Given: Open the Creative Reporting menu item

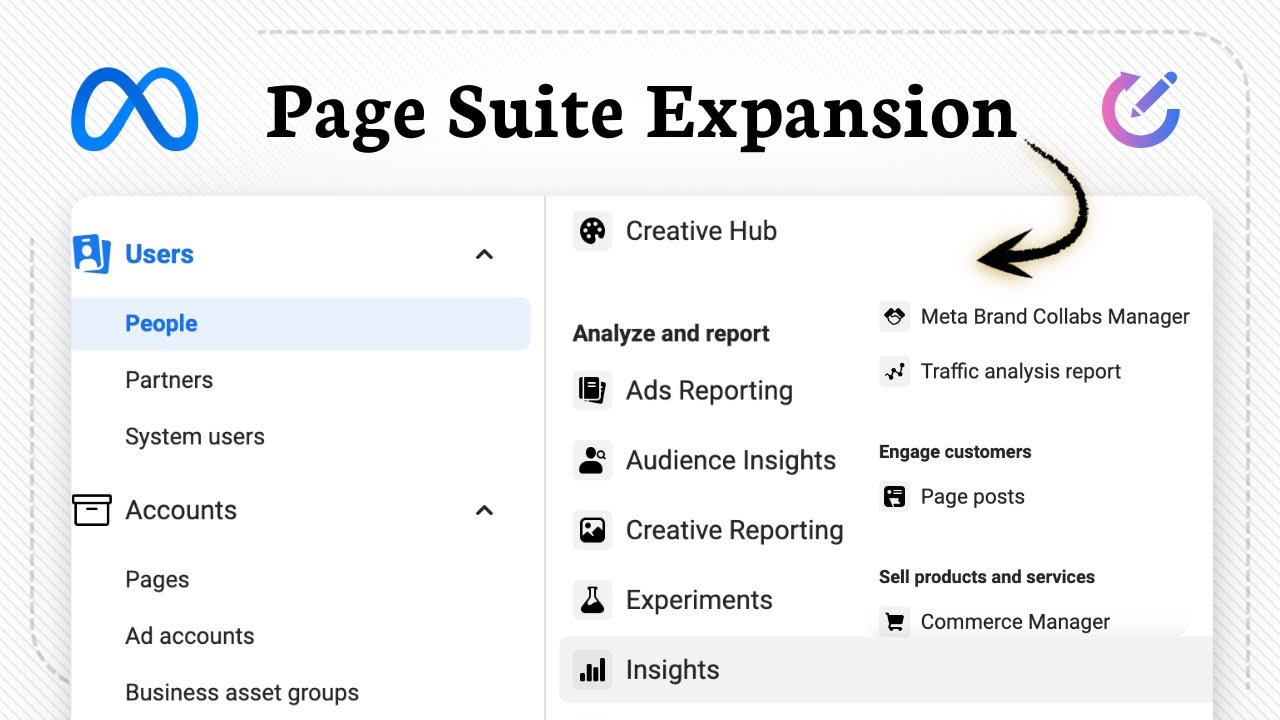Looking at the screenshot, I should 735,531.
